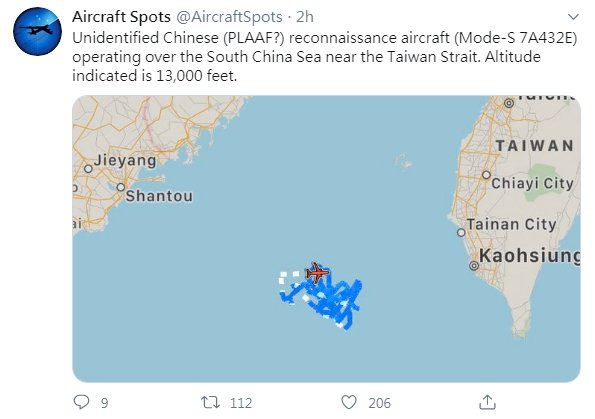Screen dimensions: 595x419
Task: Expand the tweet options chevron menu
Action: pyautogui.click(x=573, y=17)
